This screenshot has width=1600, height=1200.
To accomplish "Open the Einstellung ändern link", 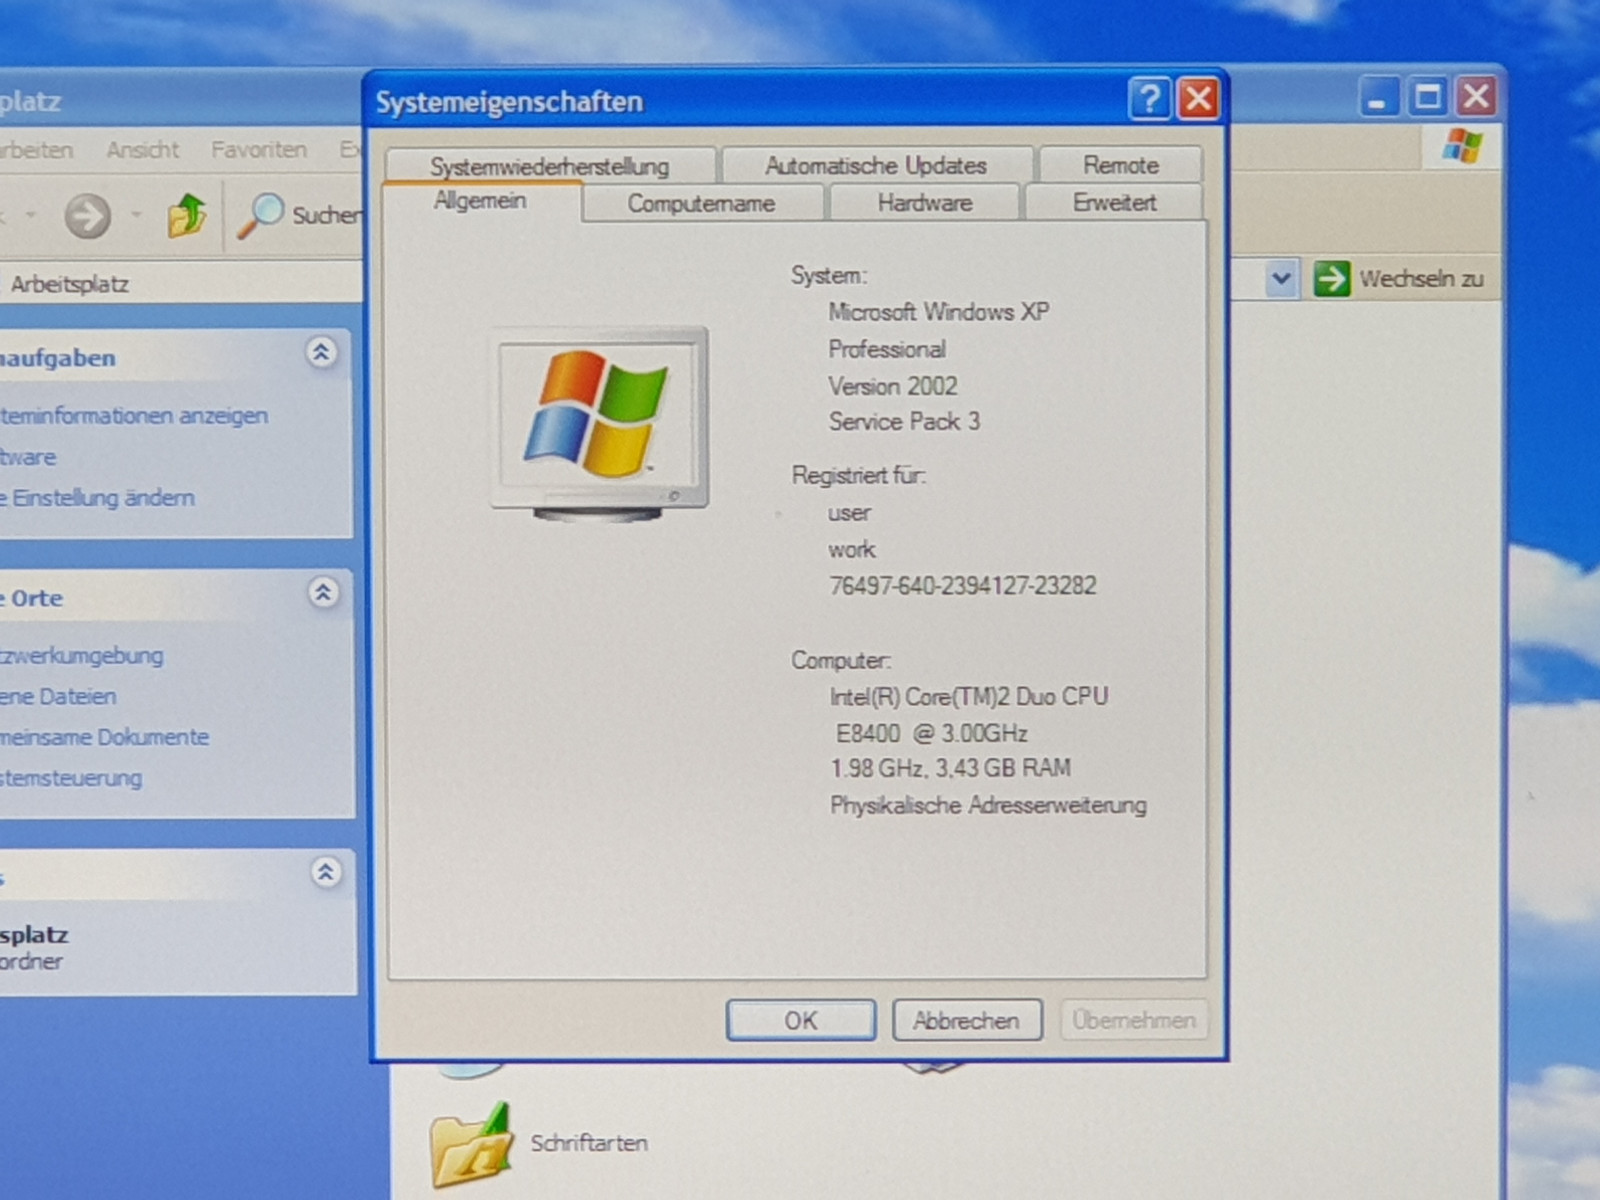I will (x=102, y=498).
